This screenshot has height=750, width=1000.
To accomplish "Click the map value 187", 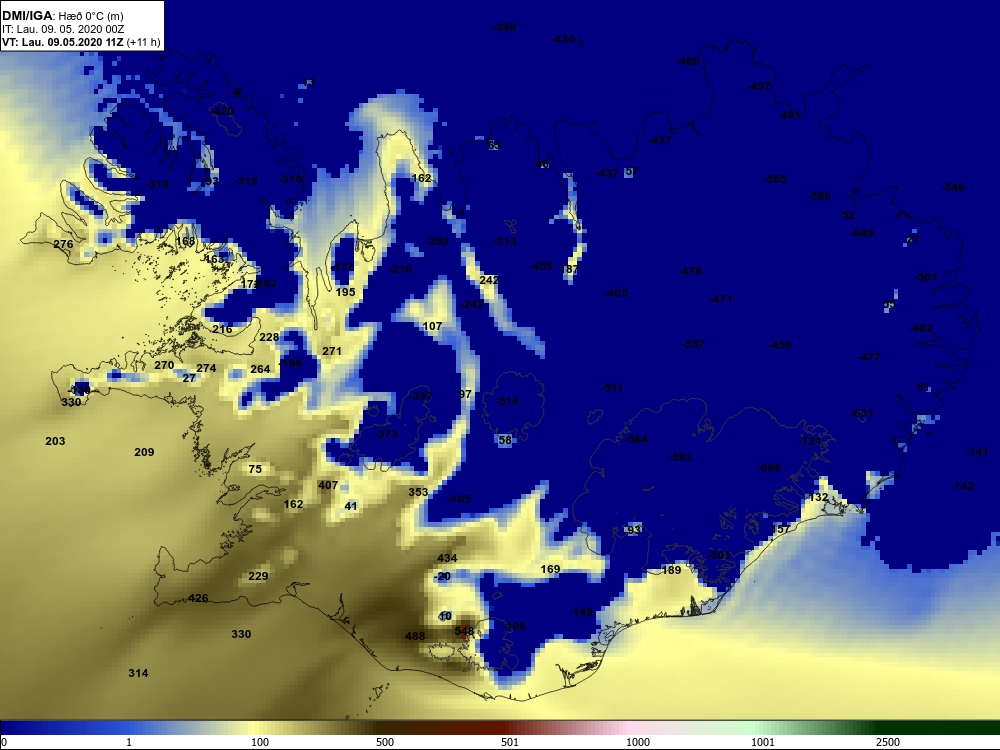I will [x=570, y=269].
